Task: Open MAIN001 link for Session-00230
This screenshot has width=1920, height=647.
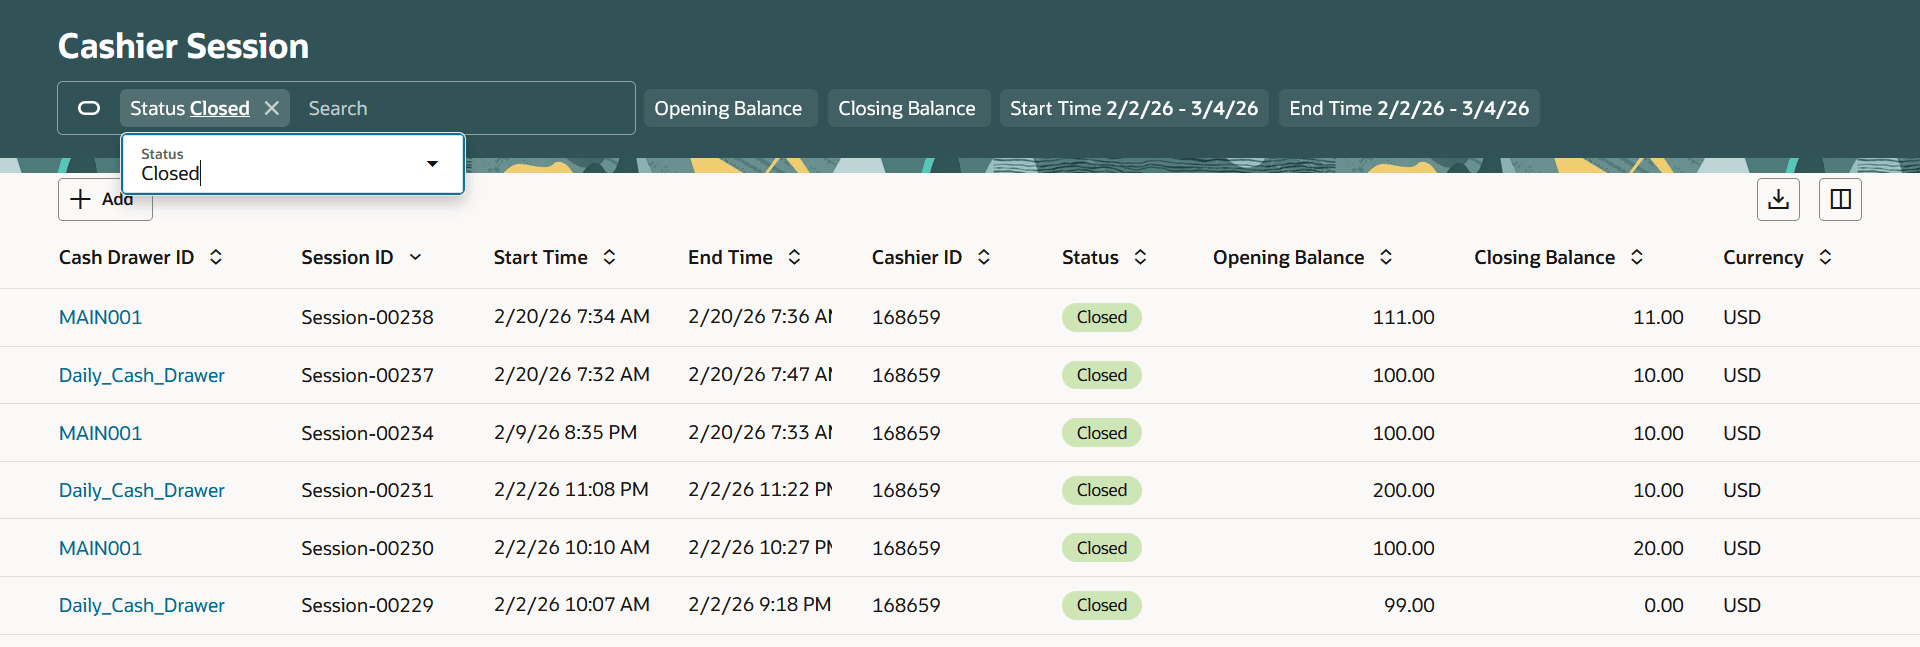Action: pos(100,548)
